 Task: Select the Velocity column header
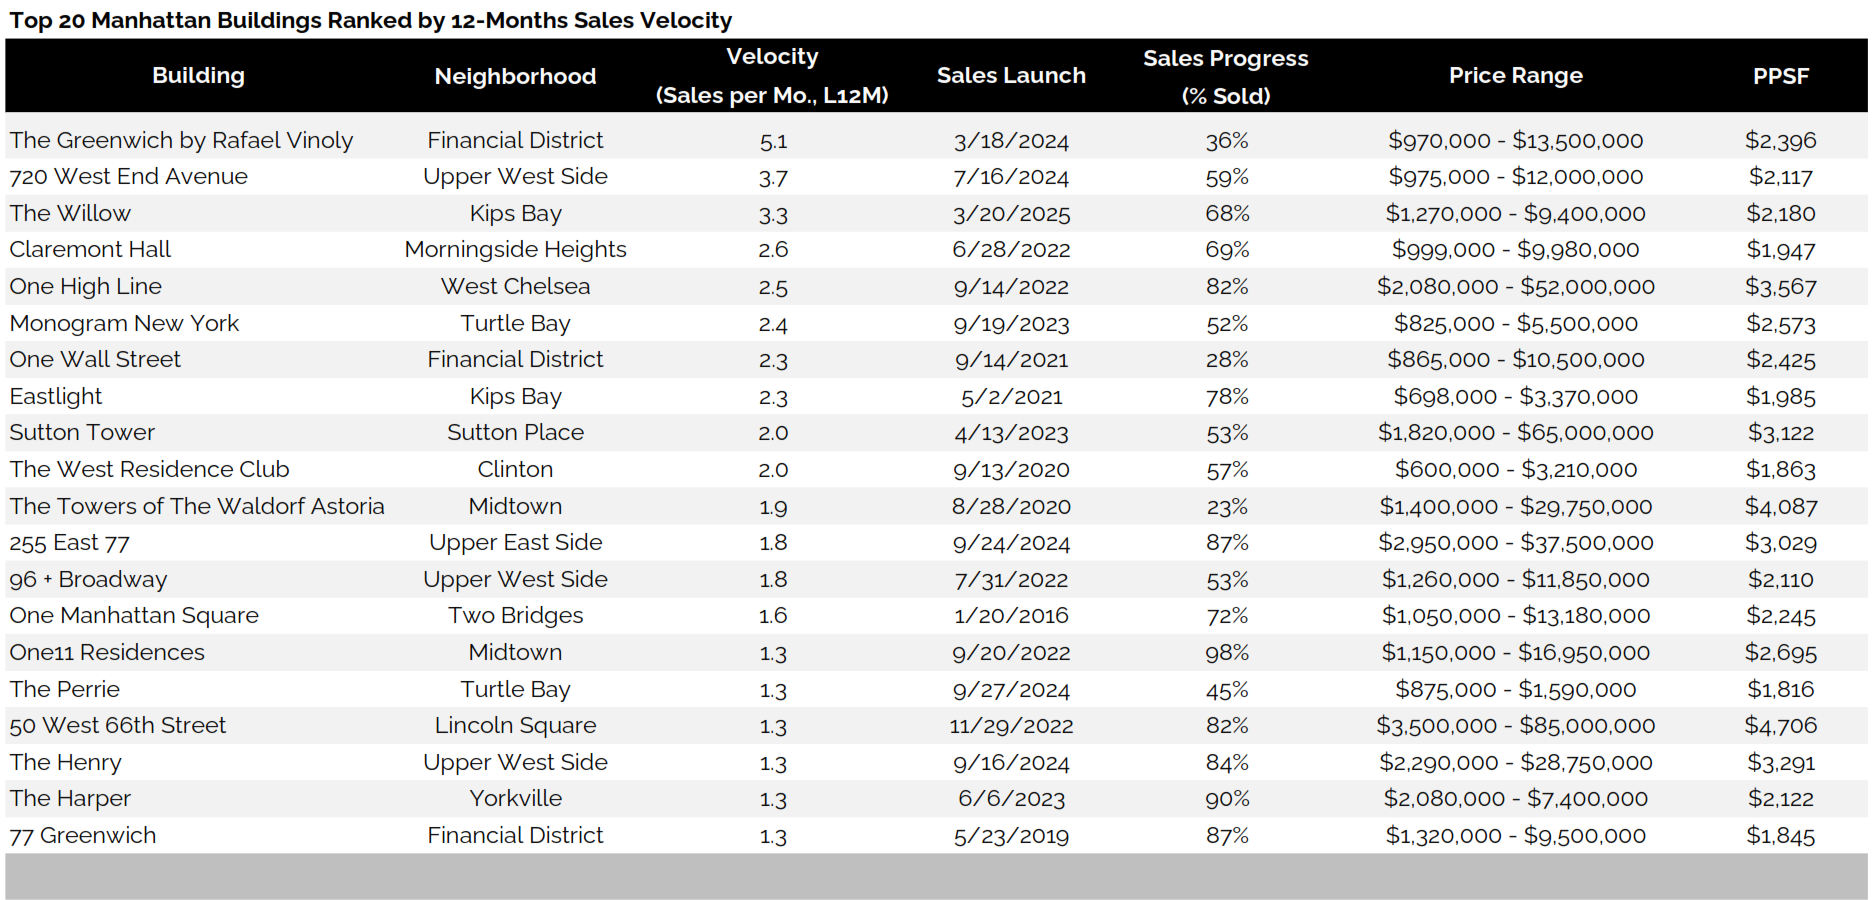[772, 76]
